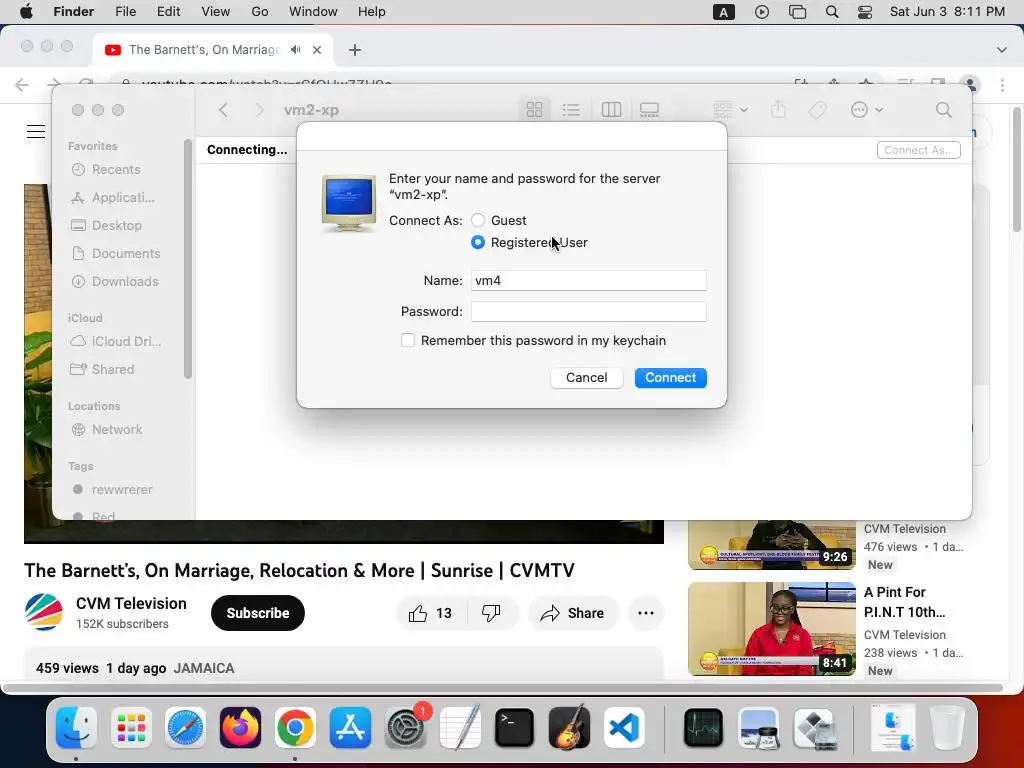The image size is (1024, 768).
Task: Switch Finder to icon view
Action: [534, 110]
